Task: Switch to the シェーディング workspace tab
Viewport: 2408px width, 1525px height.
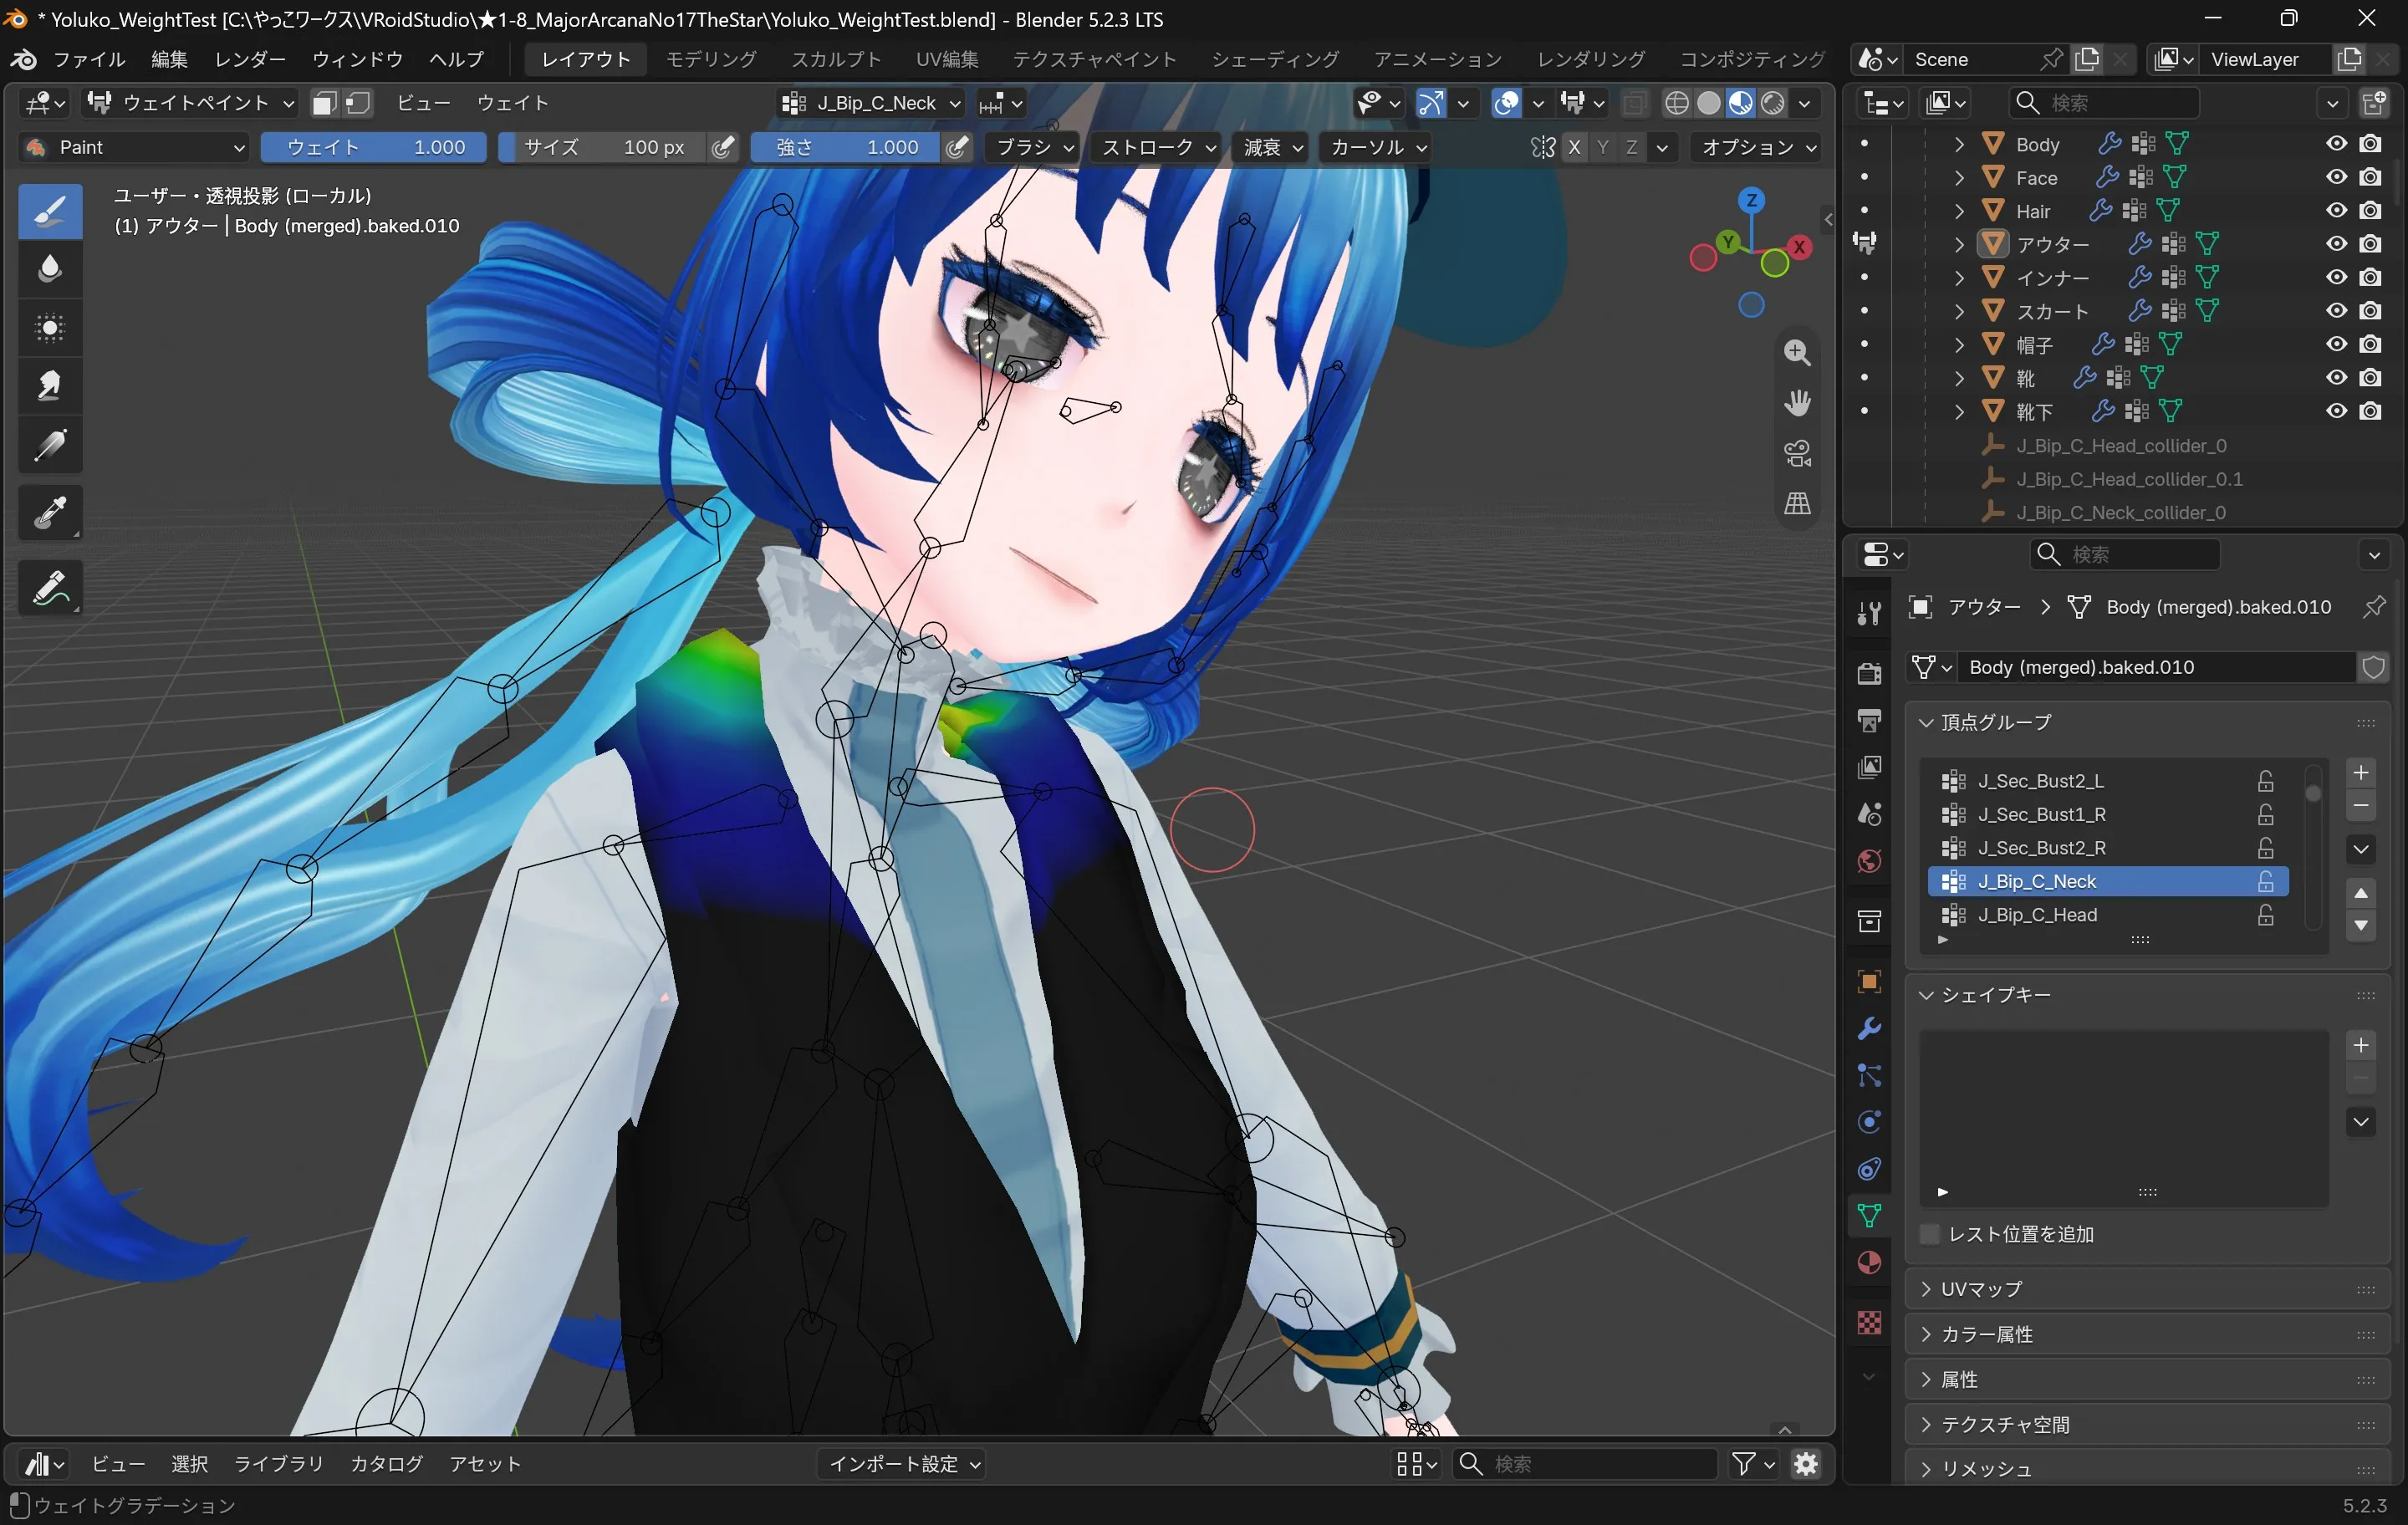Action: (x=1275, y=59)
